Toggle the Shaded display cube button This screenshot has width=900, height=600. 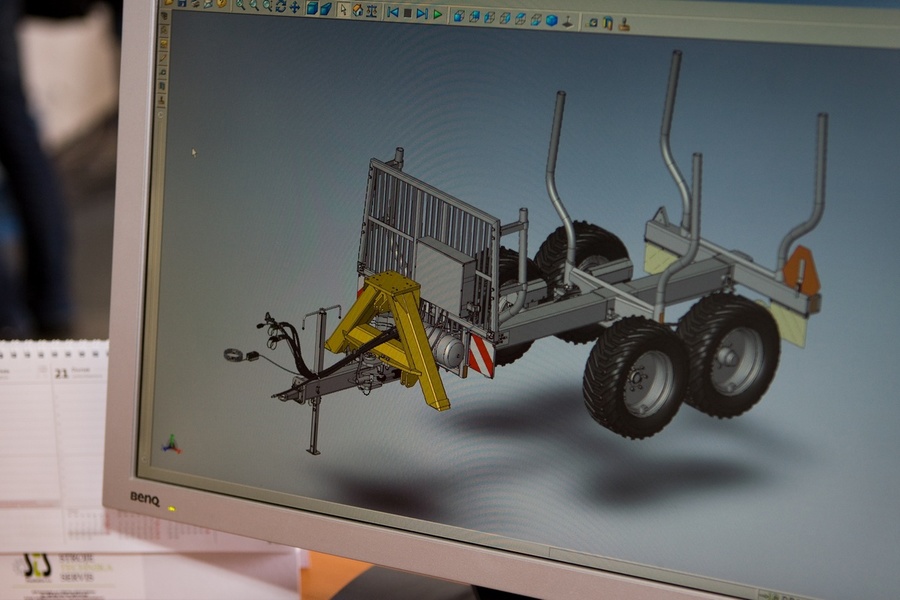click(x=312, y=8)
